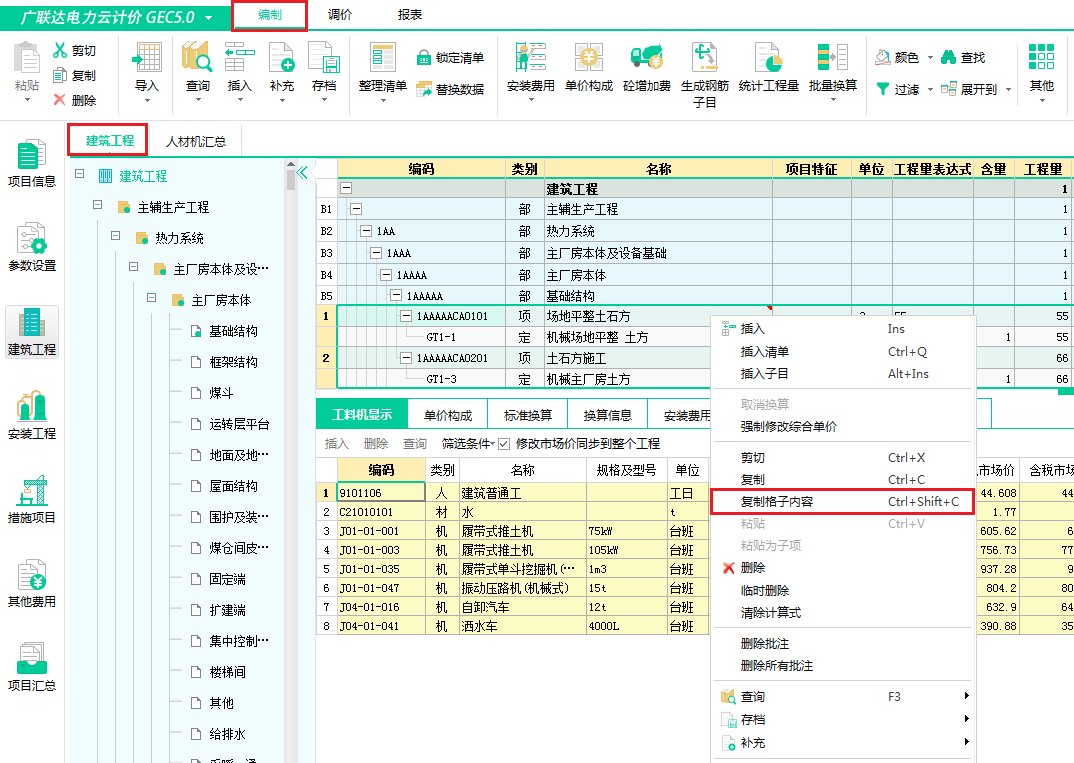Click the 导入 (Import) toolbar icon
1074x763 pixels.
coord(147,58)
